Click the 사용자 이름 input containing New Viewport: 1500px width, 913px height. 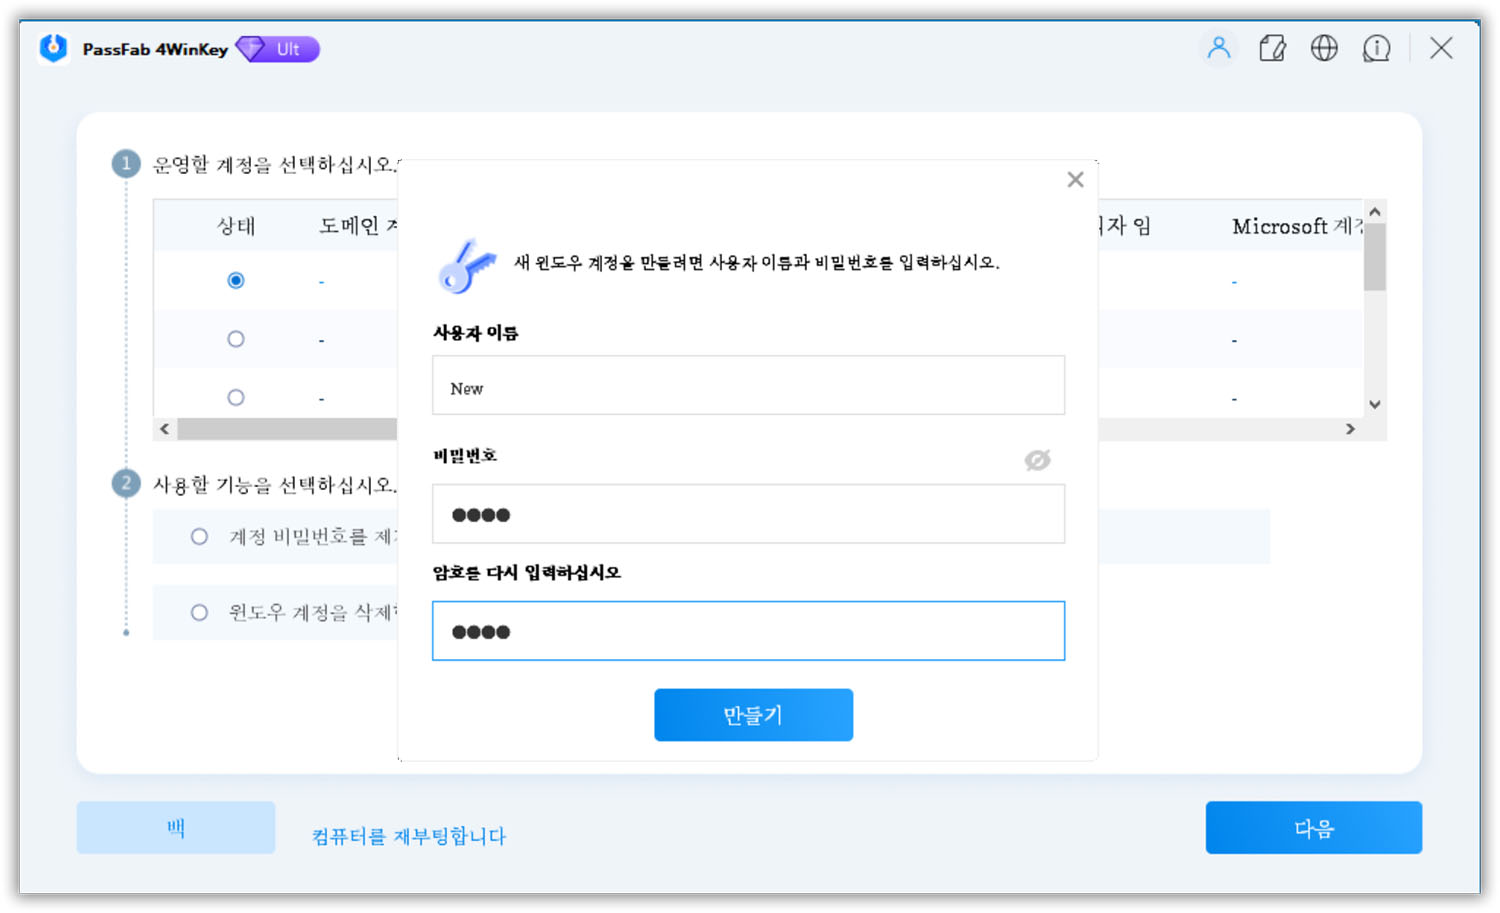[748, 385]
